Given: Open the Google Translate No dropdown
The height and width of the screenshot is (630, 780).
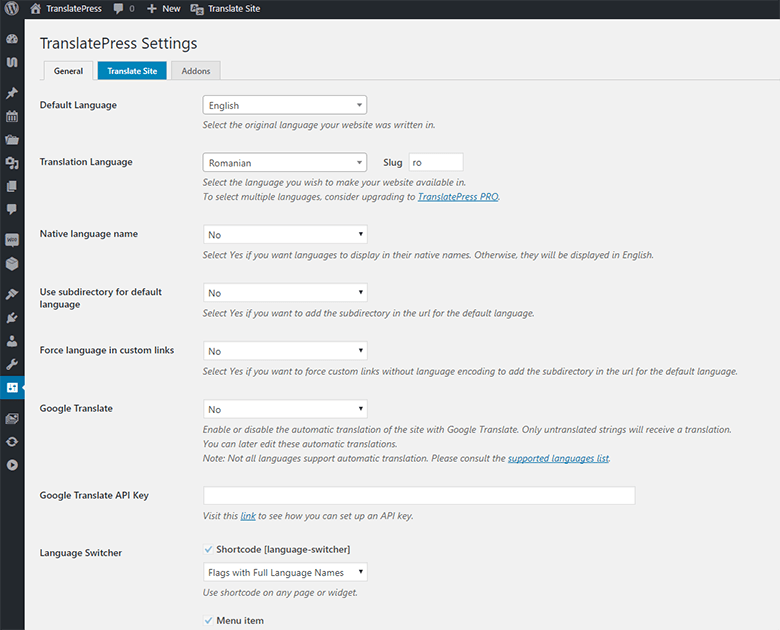Looking at the screenshot, I should 285,409.
